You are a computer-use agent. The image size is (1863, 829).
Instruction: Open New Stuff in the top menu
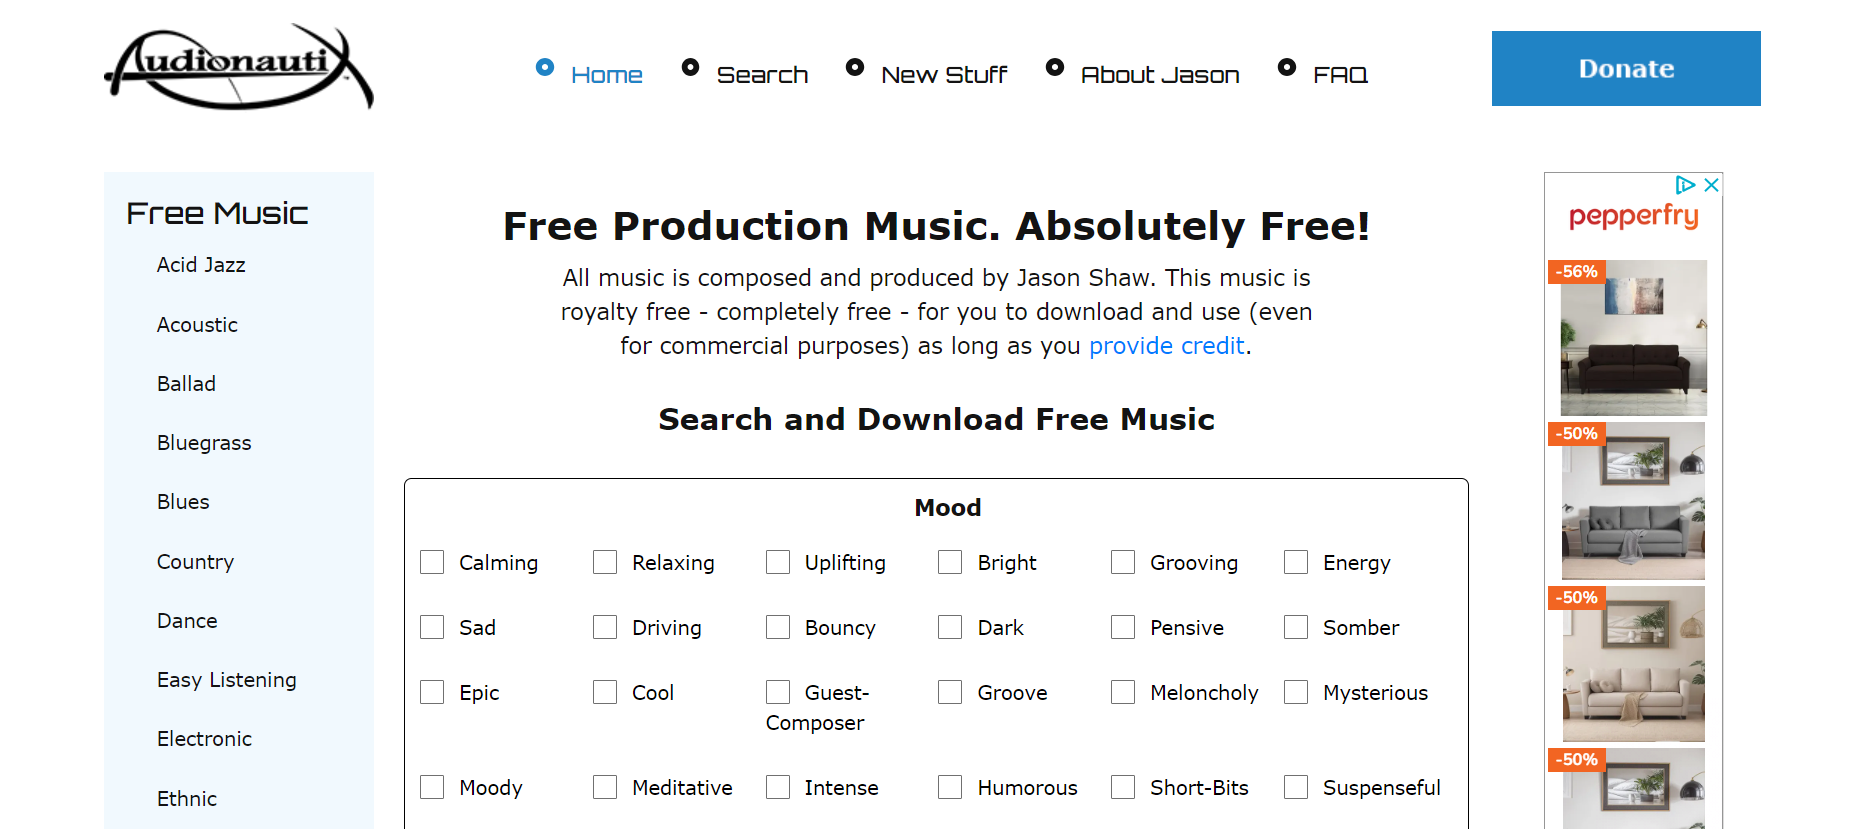click(x=944, y=75)
